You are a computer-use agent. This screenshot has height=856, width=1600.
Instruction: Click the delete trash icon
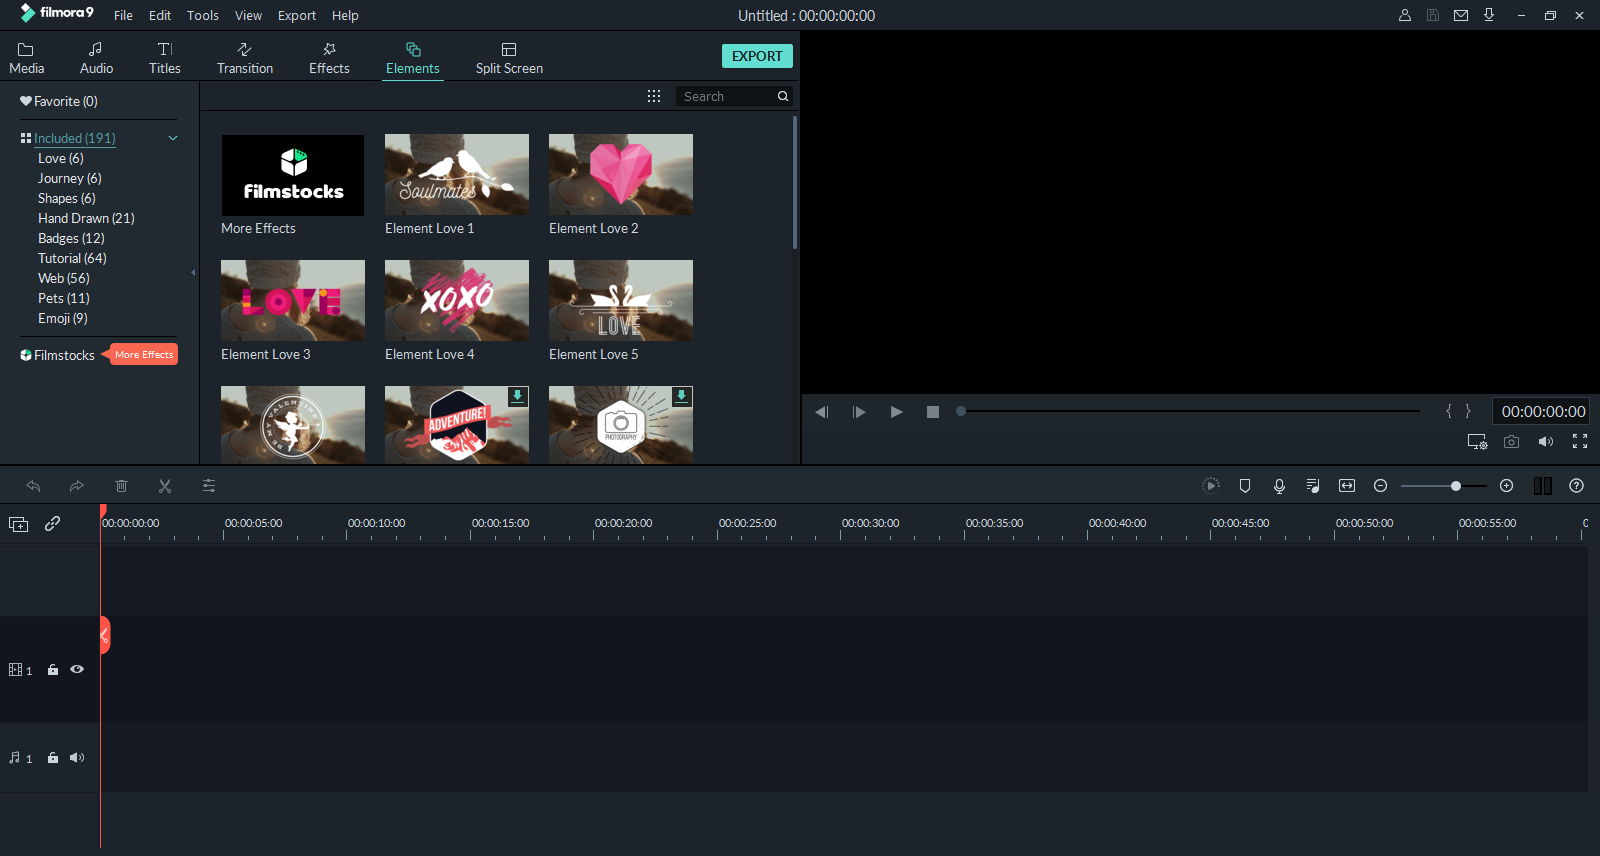coord(121,486)
